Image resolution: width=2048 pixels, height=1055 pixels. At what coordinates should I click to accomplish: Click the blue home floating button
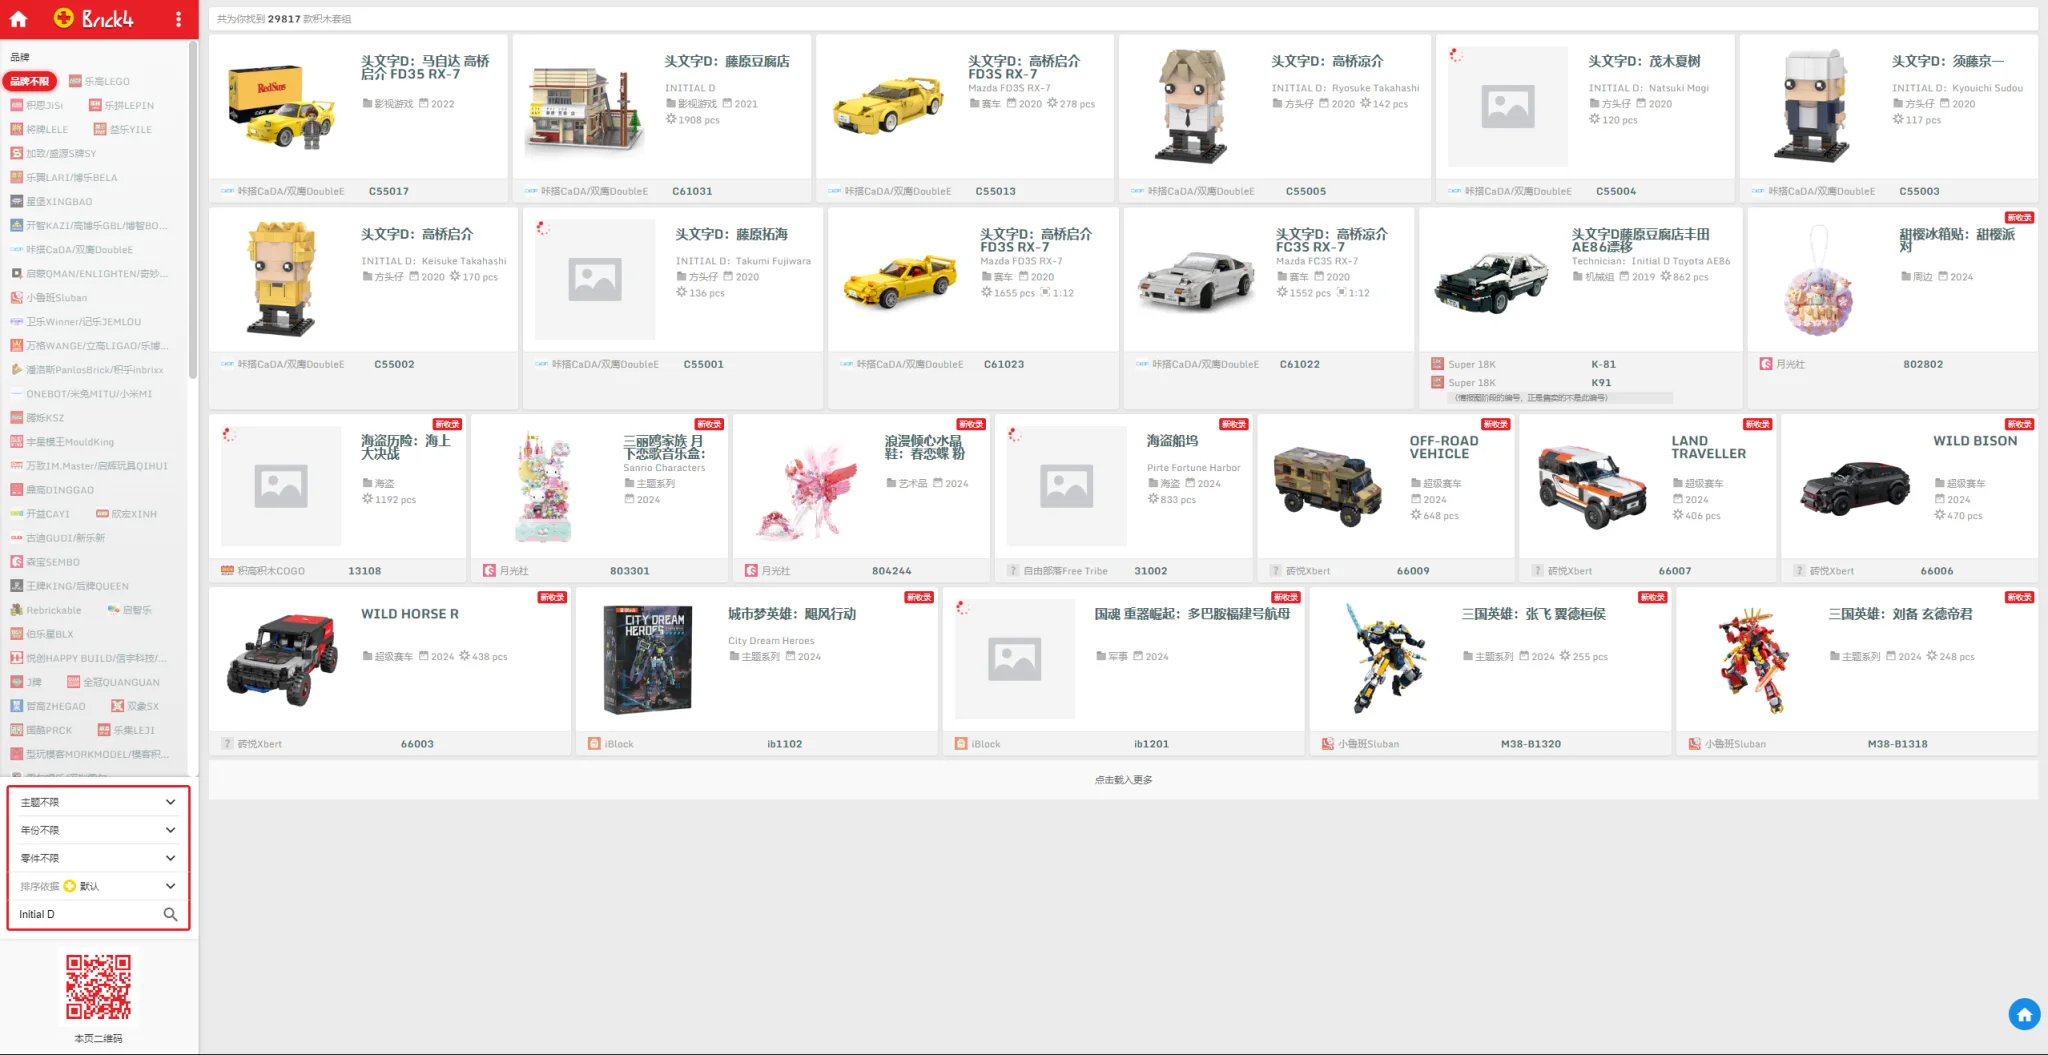pos(2023,1014)
